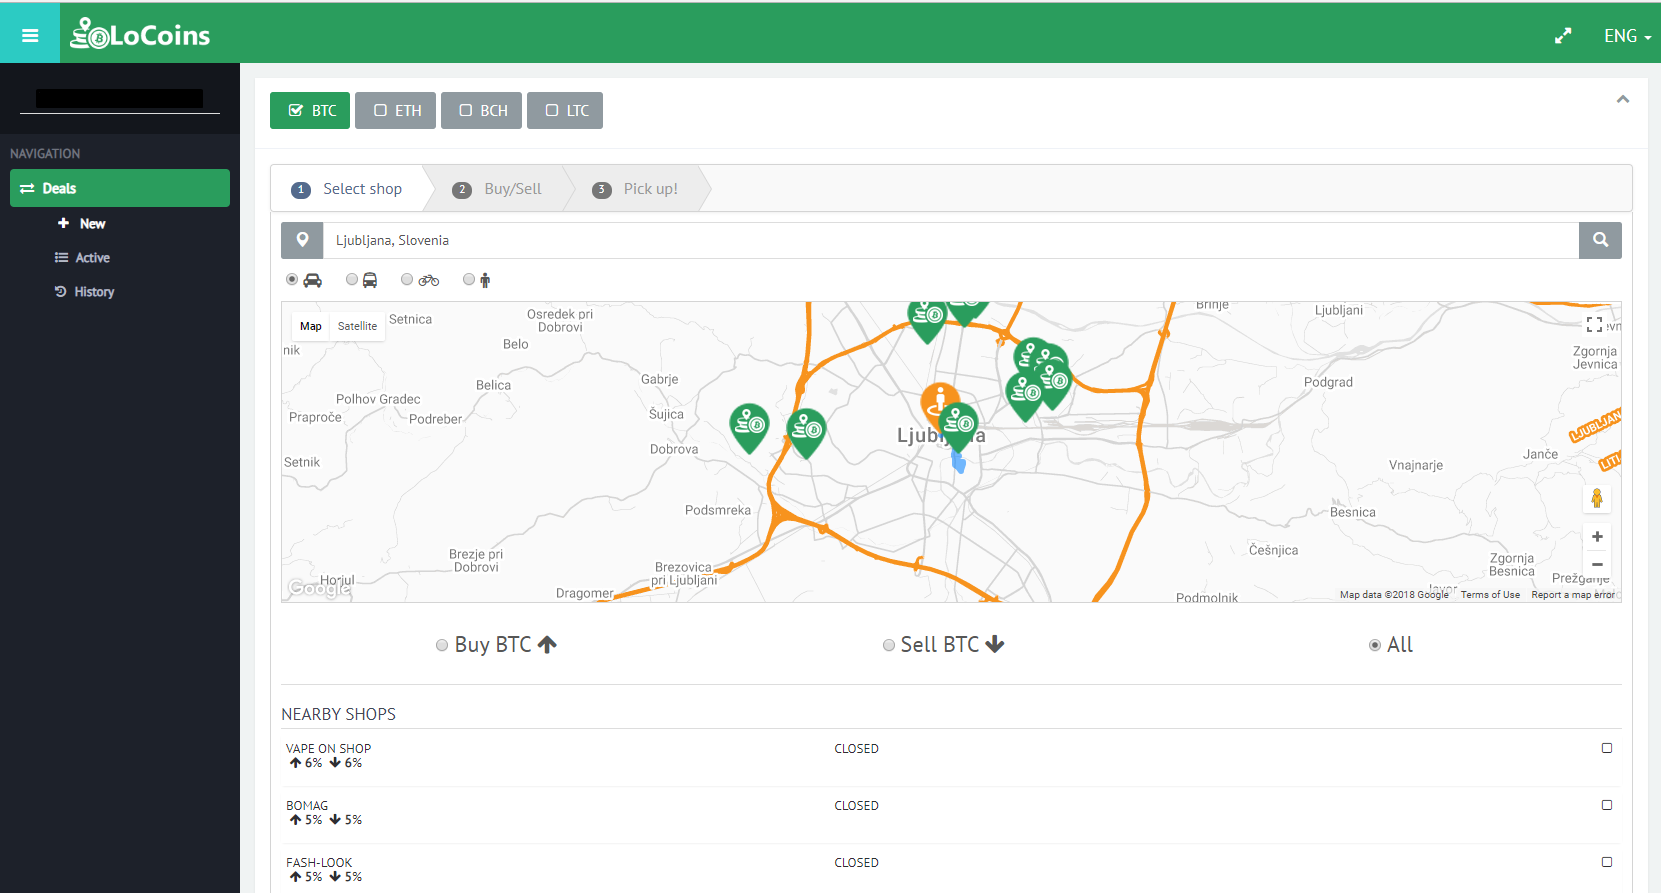Toggle the LTC currency checkbox button
Image resolution: width=1661 pixels, height=893 pixels.
pos(565,110)
